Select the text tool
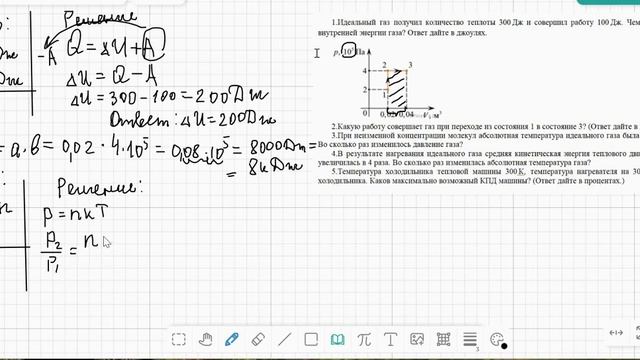The width and height of the screenshot is (640, 360). click(x=390, y=339)
